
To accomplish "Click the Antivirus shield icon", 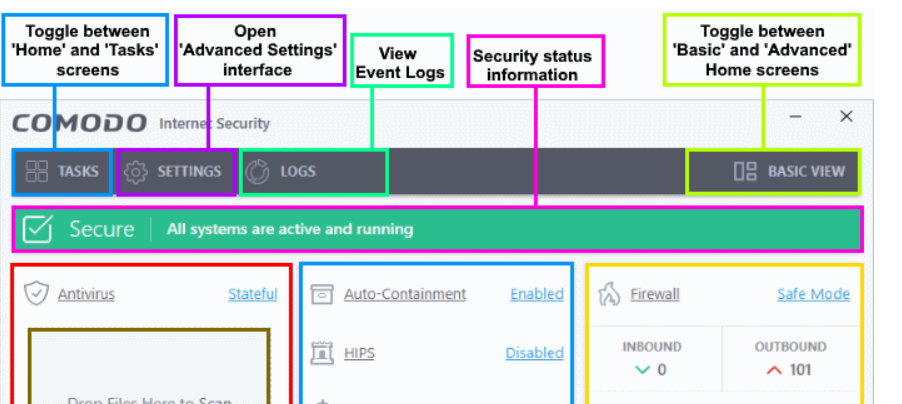I will (x=37, y=294).
